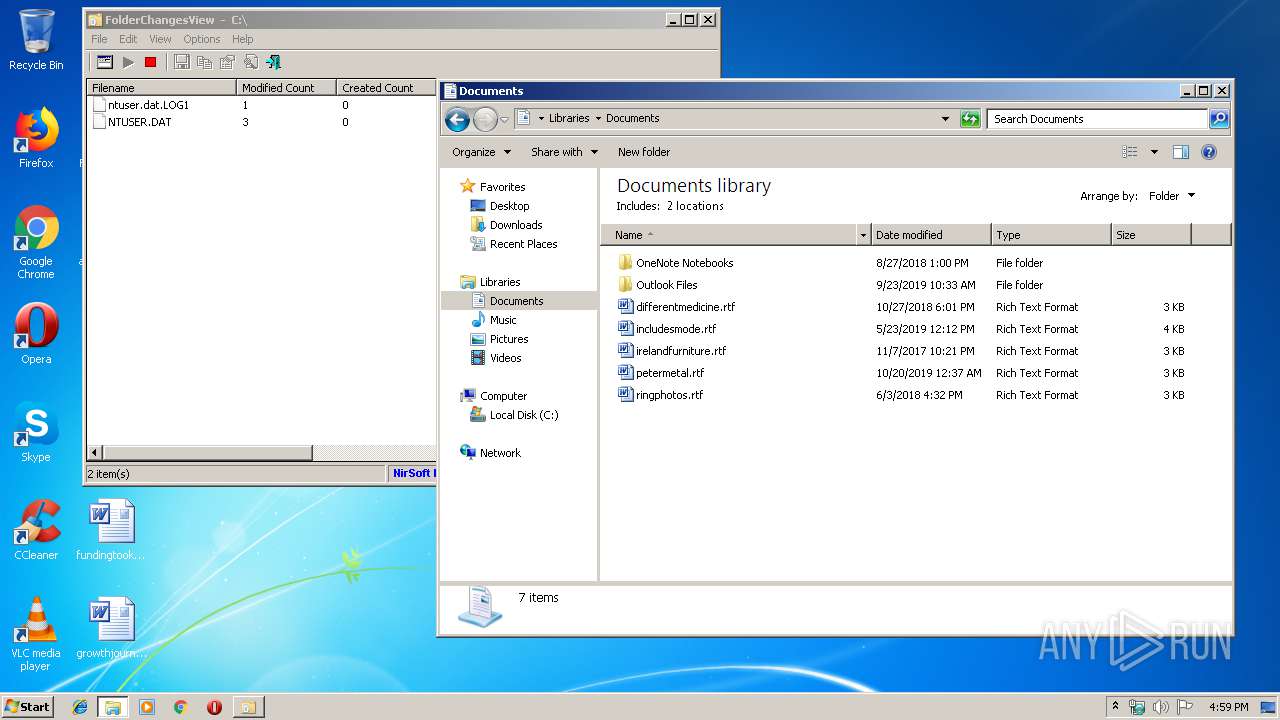Click the 2 locations link
1280x720 pixels.
pos(695,206)
